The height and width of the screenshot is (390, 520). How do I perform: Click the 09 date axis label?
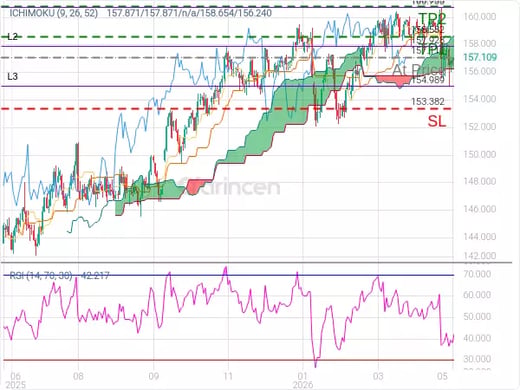(x=154, y=377)
